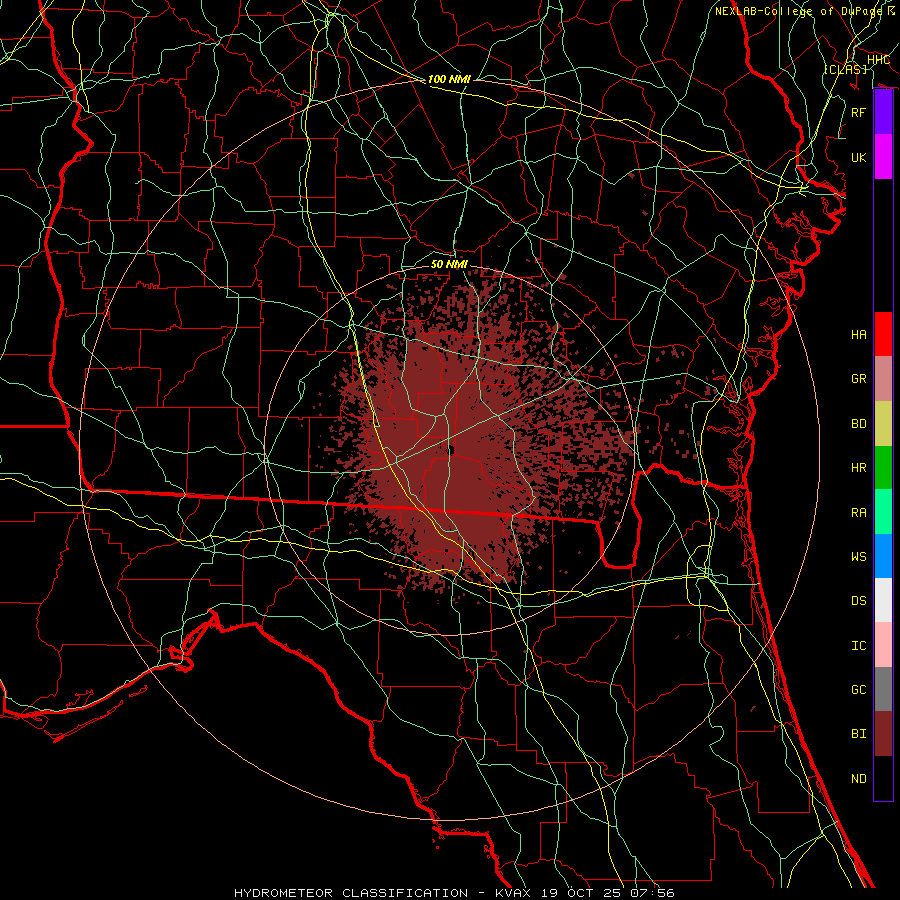The width and height of the screenshot is (900, 900).
Task: Click the HR green legend swatch
Action: pos(883,467)
